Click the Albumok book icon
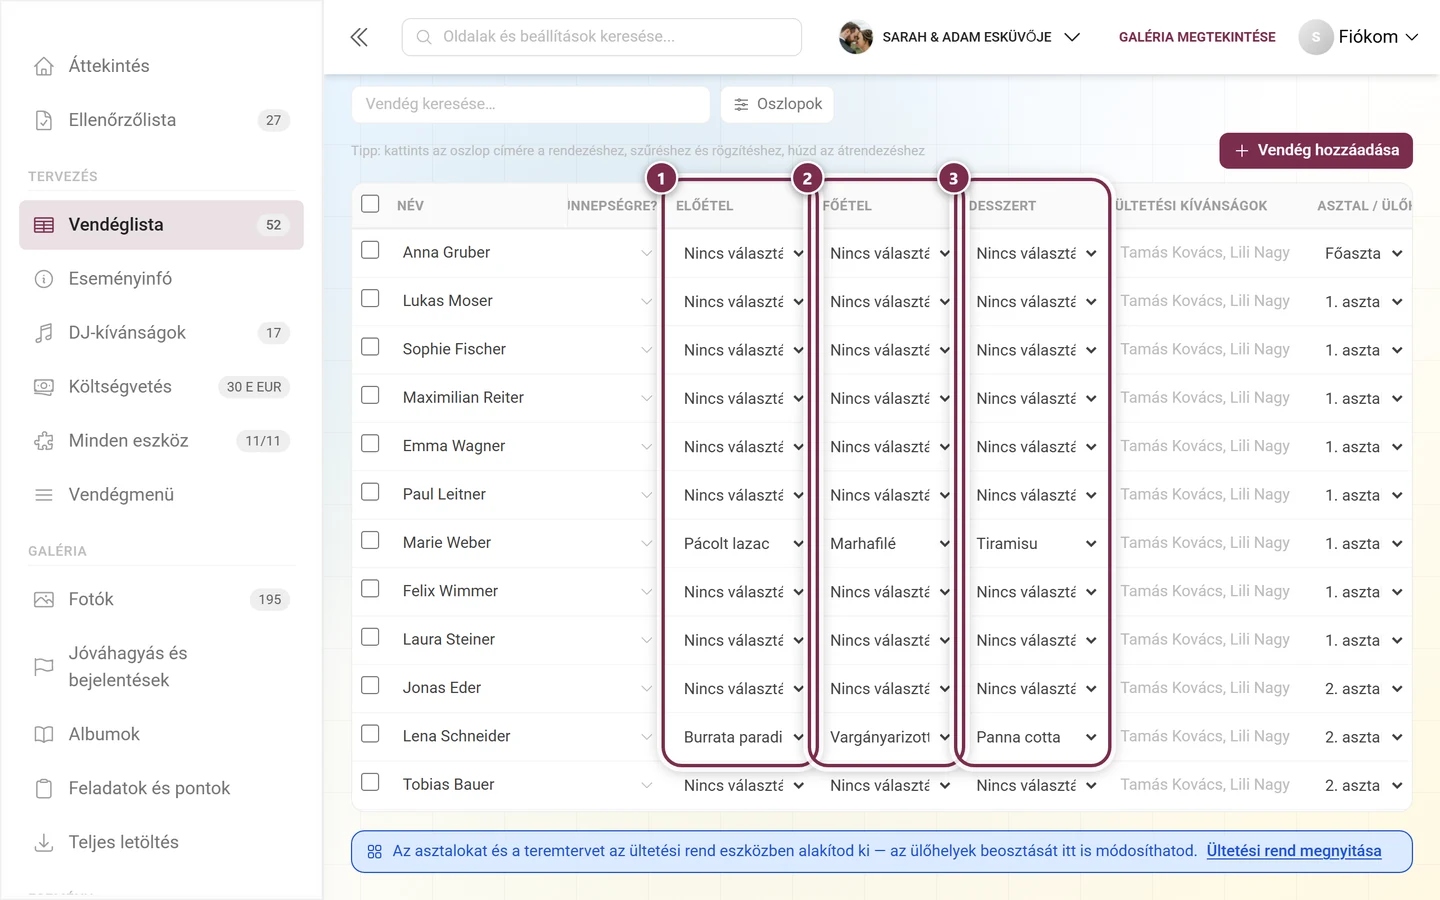Viewport: 1440px width, 900px height. [44, 735]
